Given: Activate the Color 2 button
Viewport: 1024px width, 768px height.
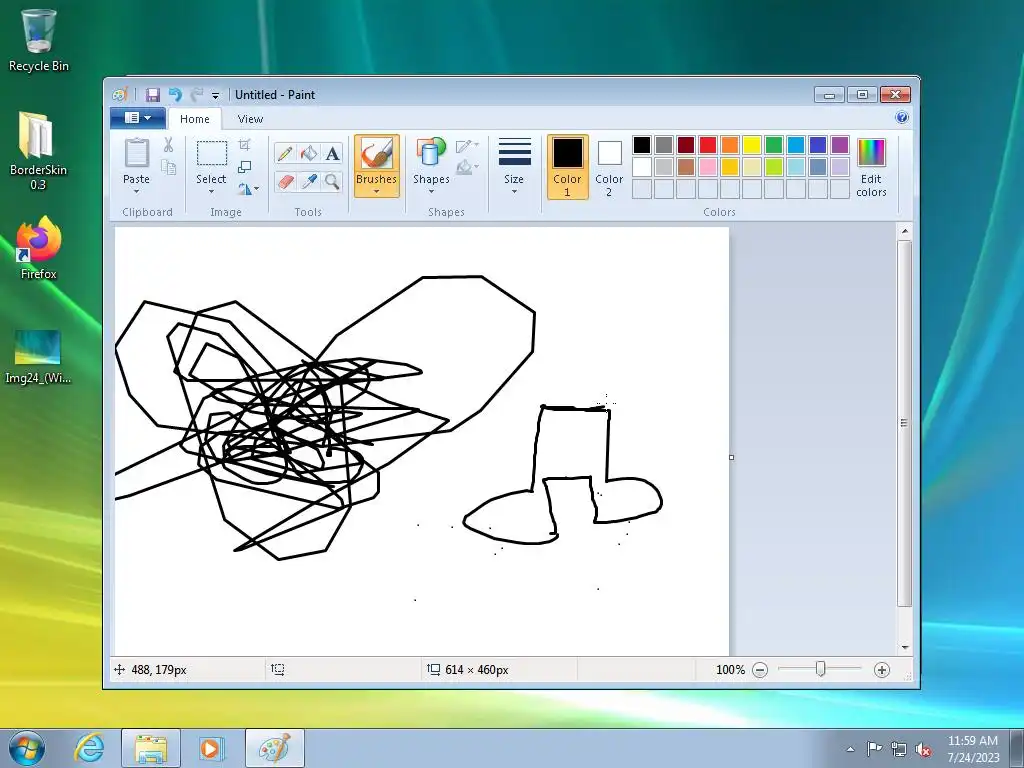Looking at the screenshot, I should click(x=609, y=167).
